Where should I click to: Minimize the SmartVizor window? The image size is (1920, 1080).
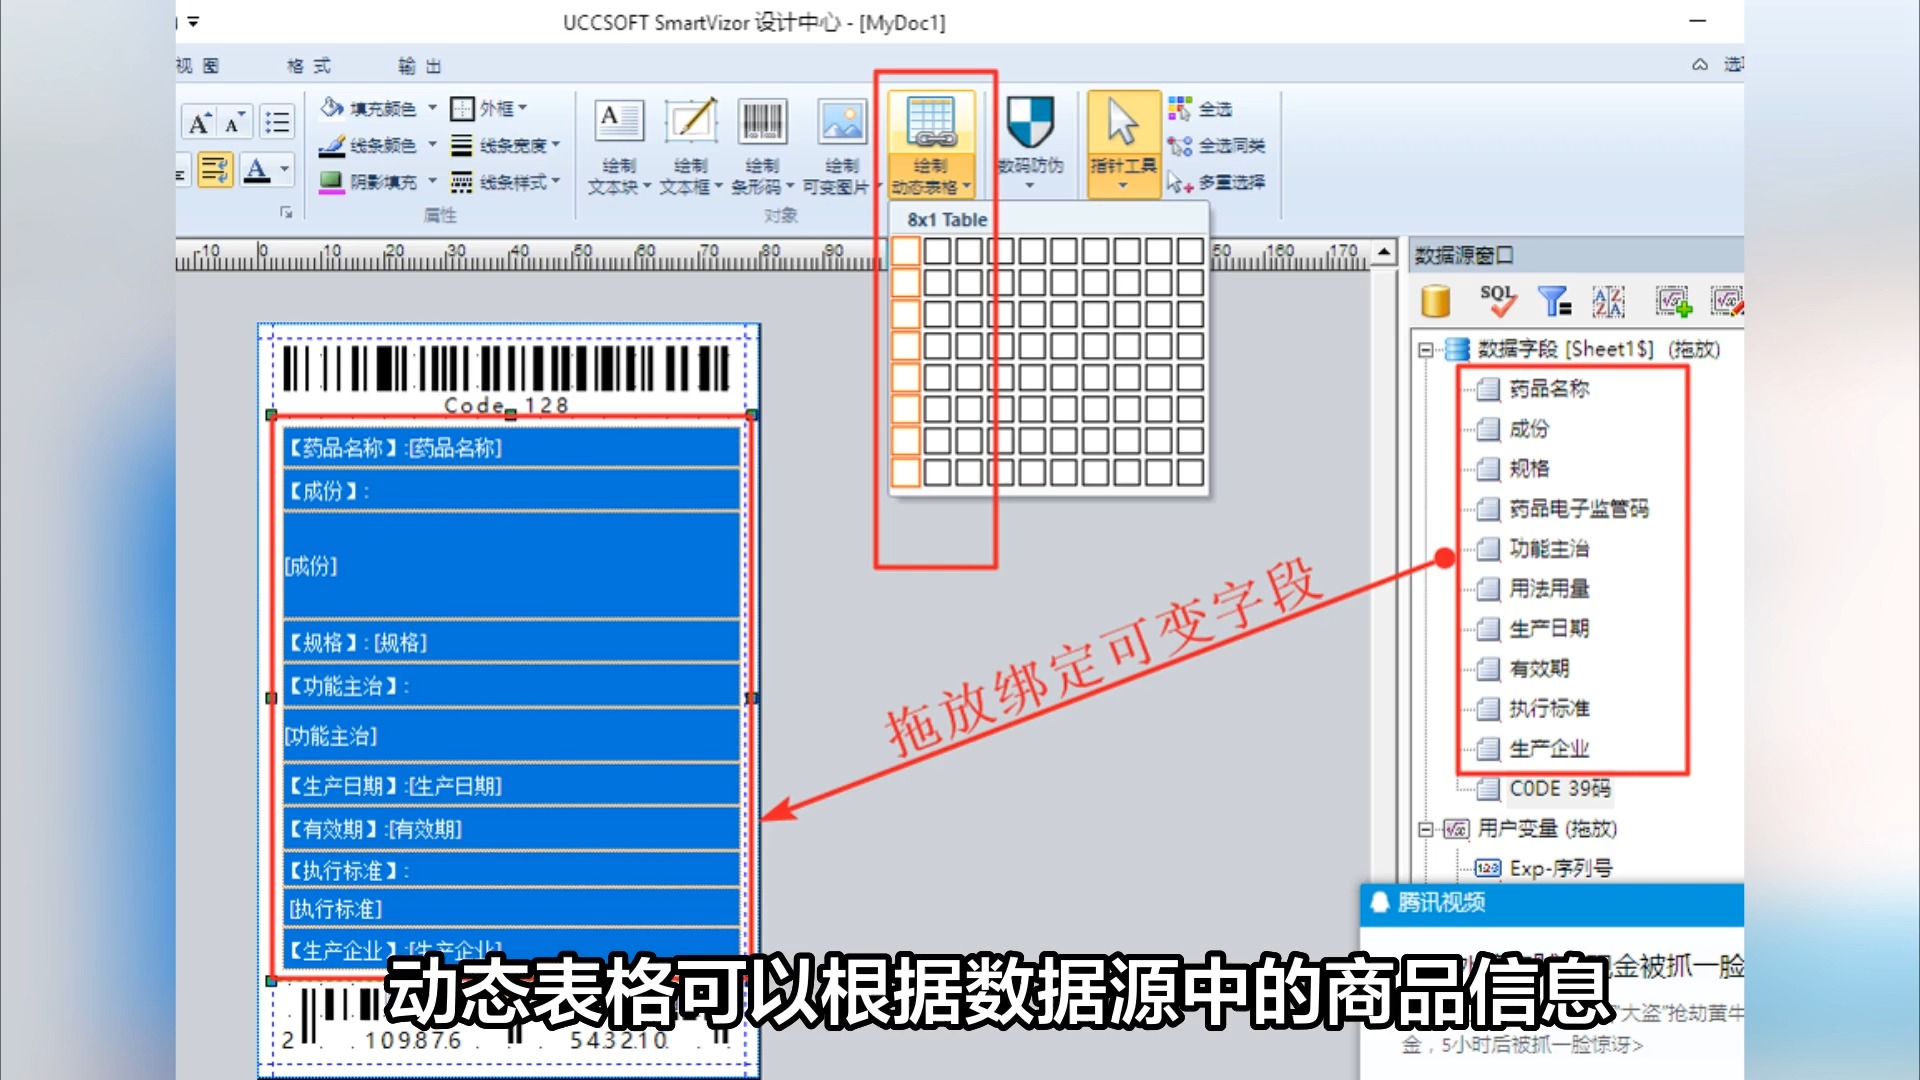(1698, 21)
